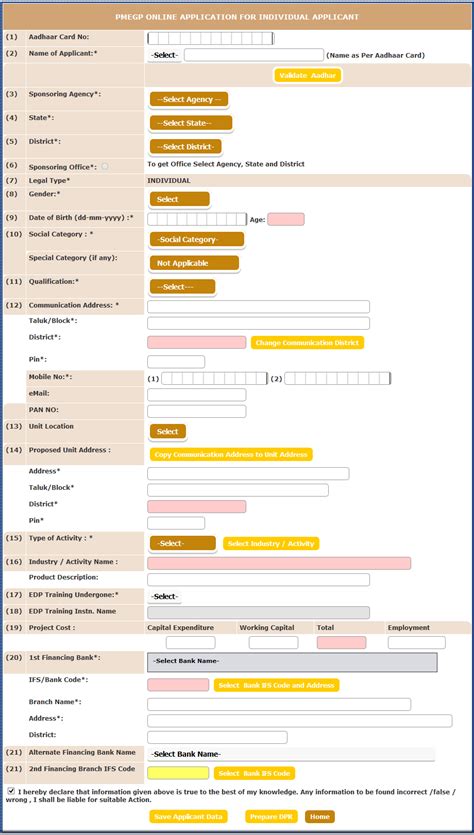This screenshot has width=474, height=835.
Task: Click the communication Pin field
Action: (176, 362)
